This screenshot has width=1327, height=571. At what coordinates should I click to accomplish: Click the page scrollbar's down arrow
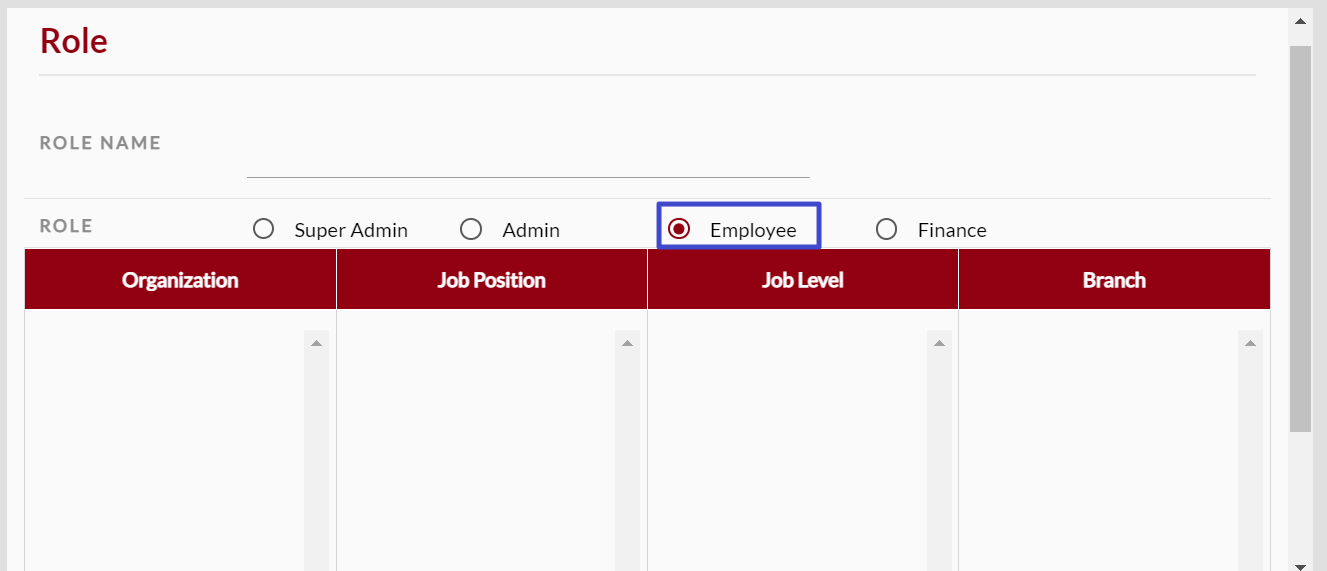(1300, 565)
